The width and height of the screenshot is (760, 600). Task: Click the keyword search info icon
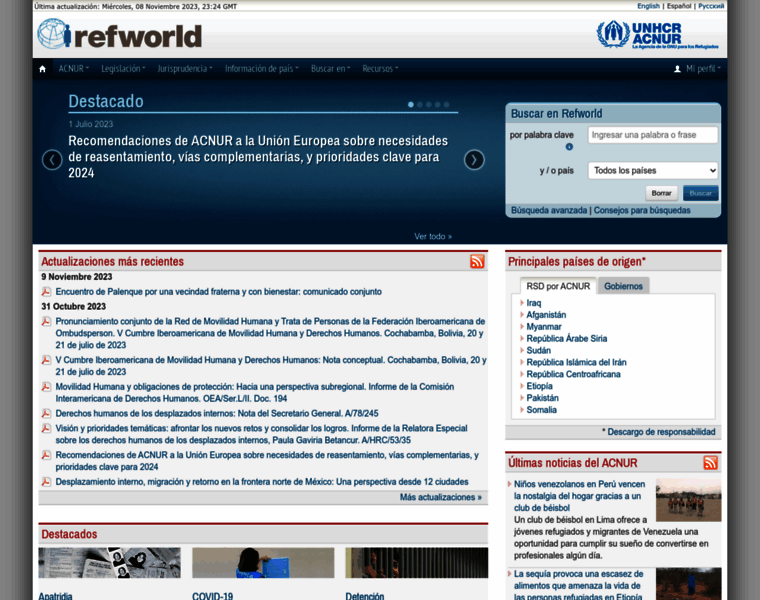pyautogui.click(x=569, y=147)
